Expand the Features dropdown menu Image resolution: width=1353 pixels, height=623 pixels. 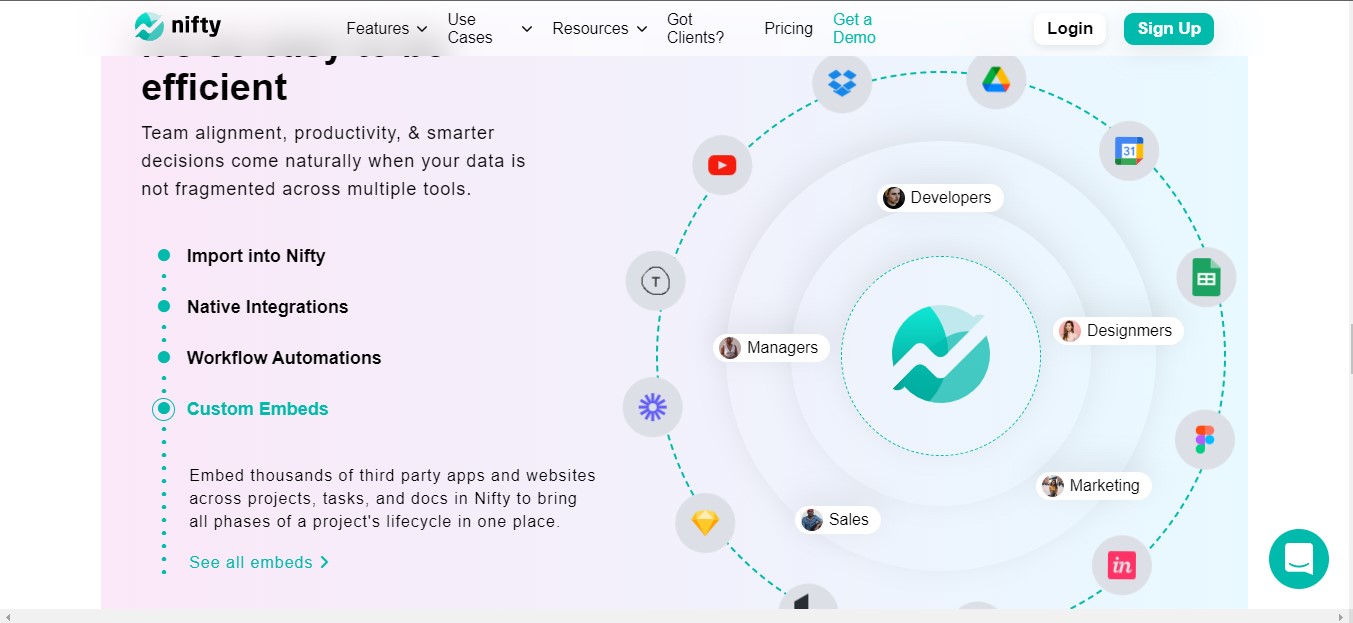(x=387, y=29)
